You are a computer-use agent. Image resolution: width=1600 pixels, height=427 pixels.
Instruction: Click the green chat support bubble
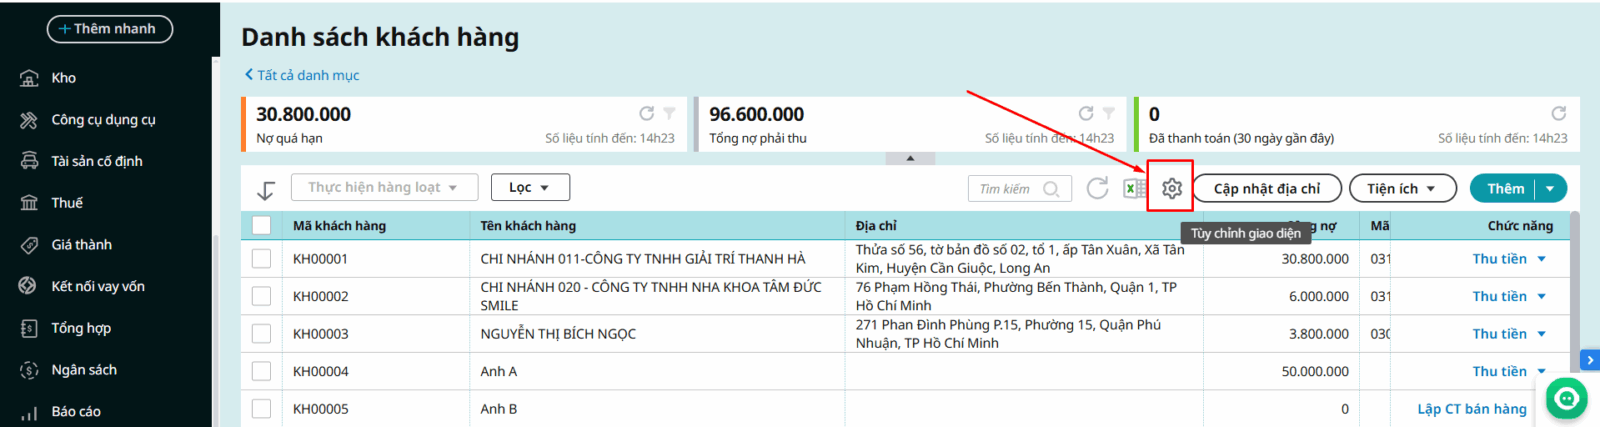(x=1566, y=399)
